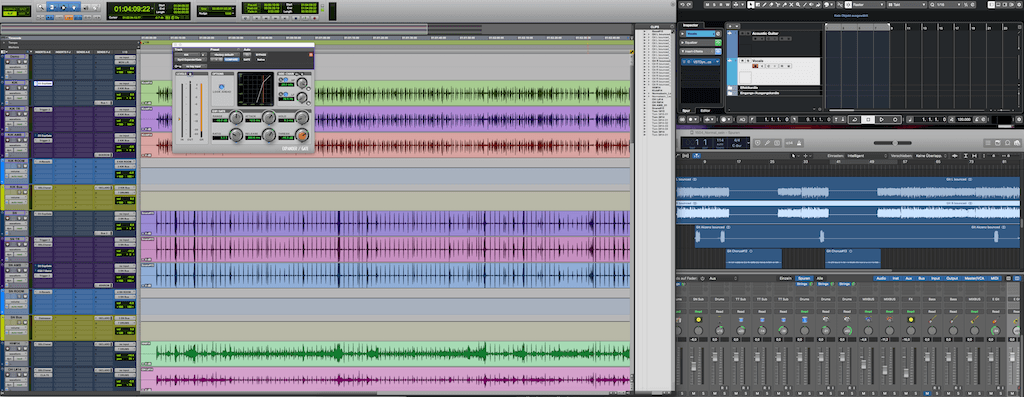Switch to the Spur tab in Cubase
1024x397 pixels.
click(x=686, y=110)
